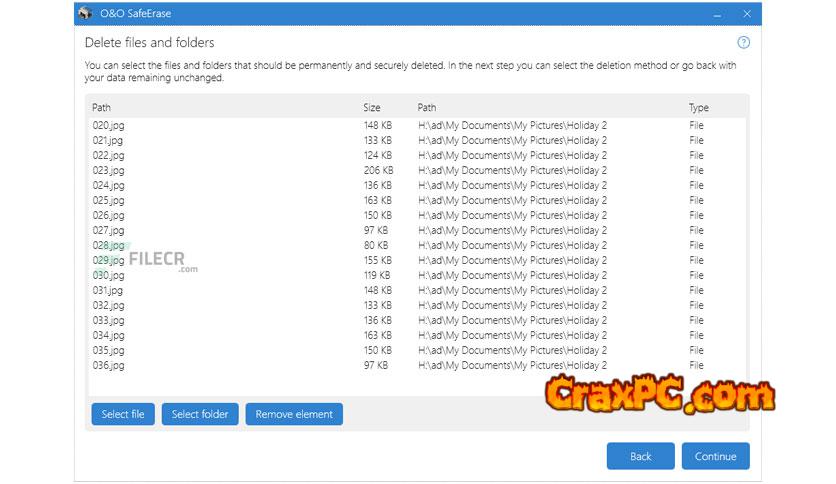Select the 030.jpg file row
The width and height of the screenshot is (836, 484).
(x=417, y=275)
